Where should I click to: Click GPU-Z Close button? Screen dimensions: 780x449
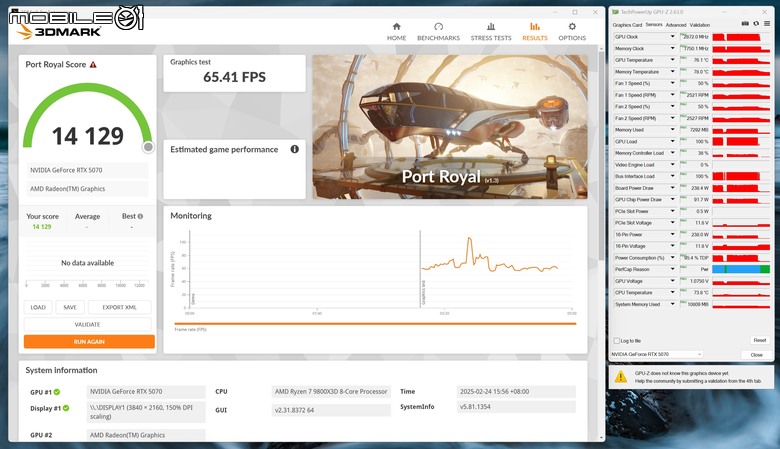coord(757,355)
